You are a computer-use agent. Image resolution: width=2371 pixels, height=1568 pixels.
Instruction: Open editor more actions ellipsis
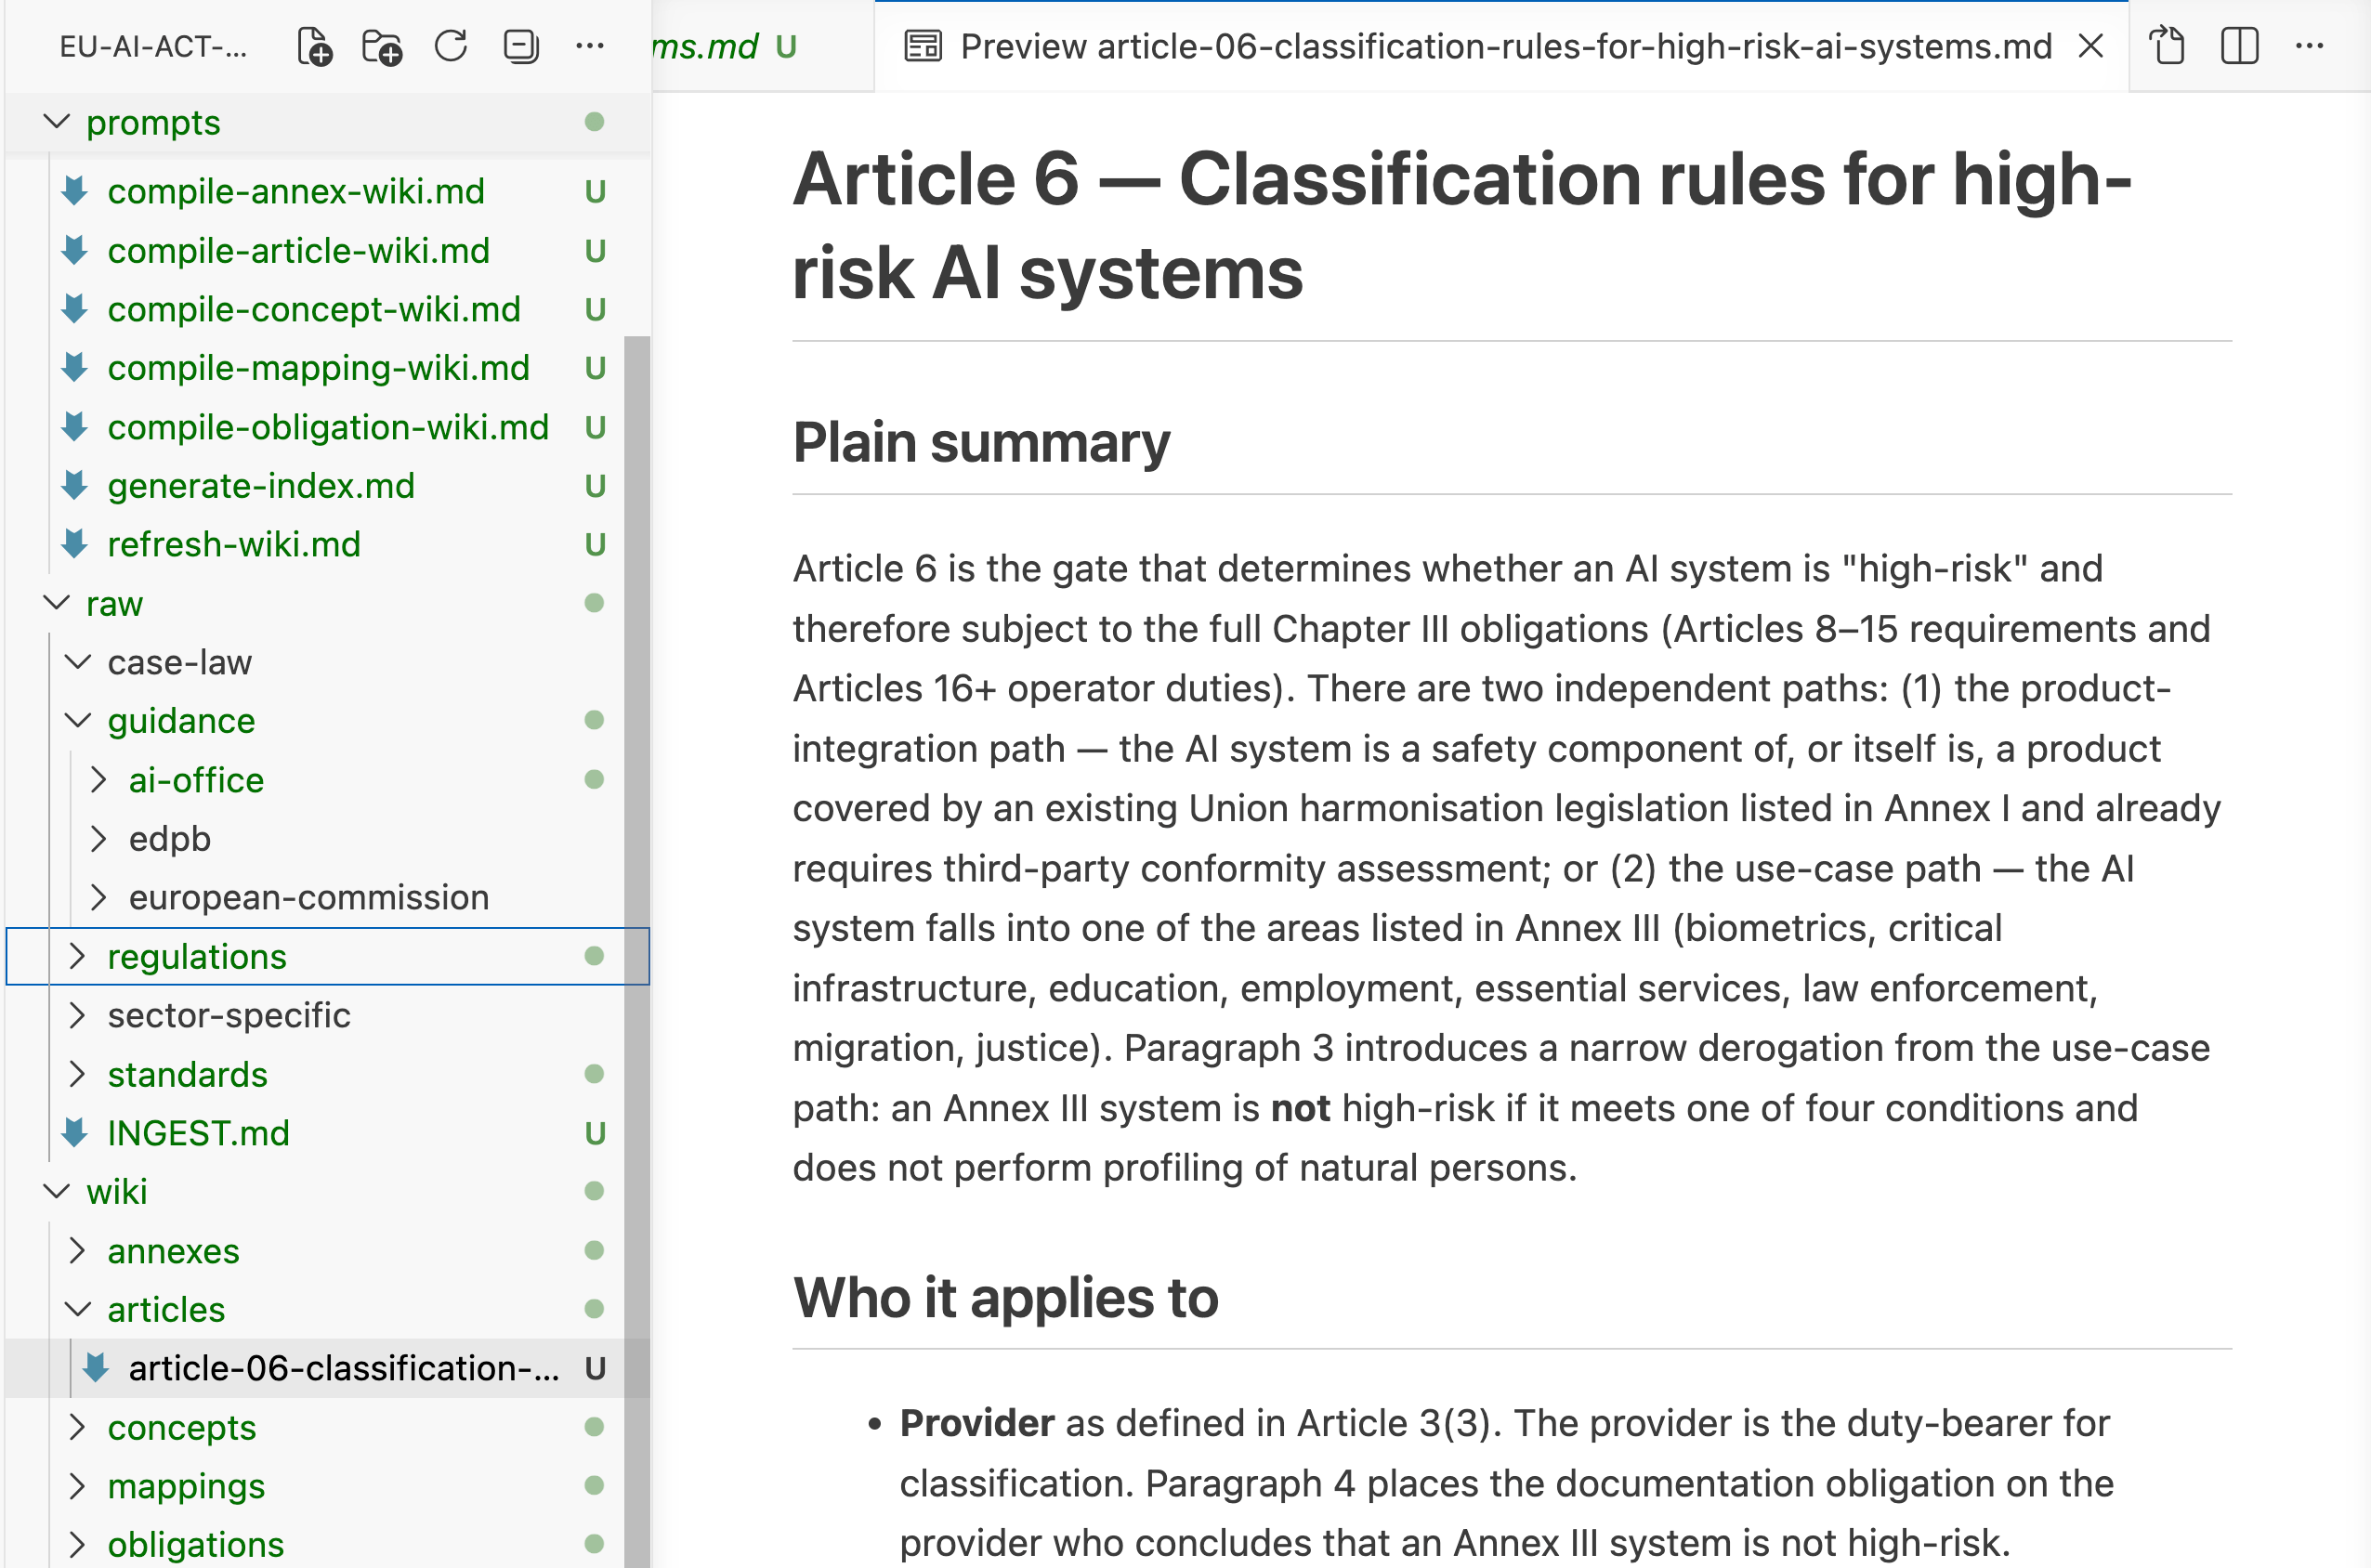point(2309,46)
